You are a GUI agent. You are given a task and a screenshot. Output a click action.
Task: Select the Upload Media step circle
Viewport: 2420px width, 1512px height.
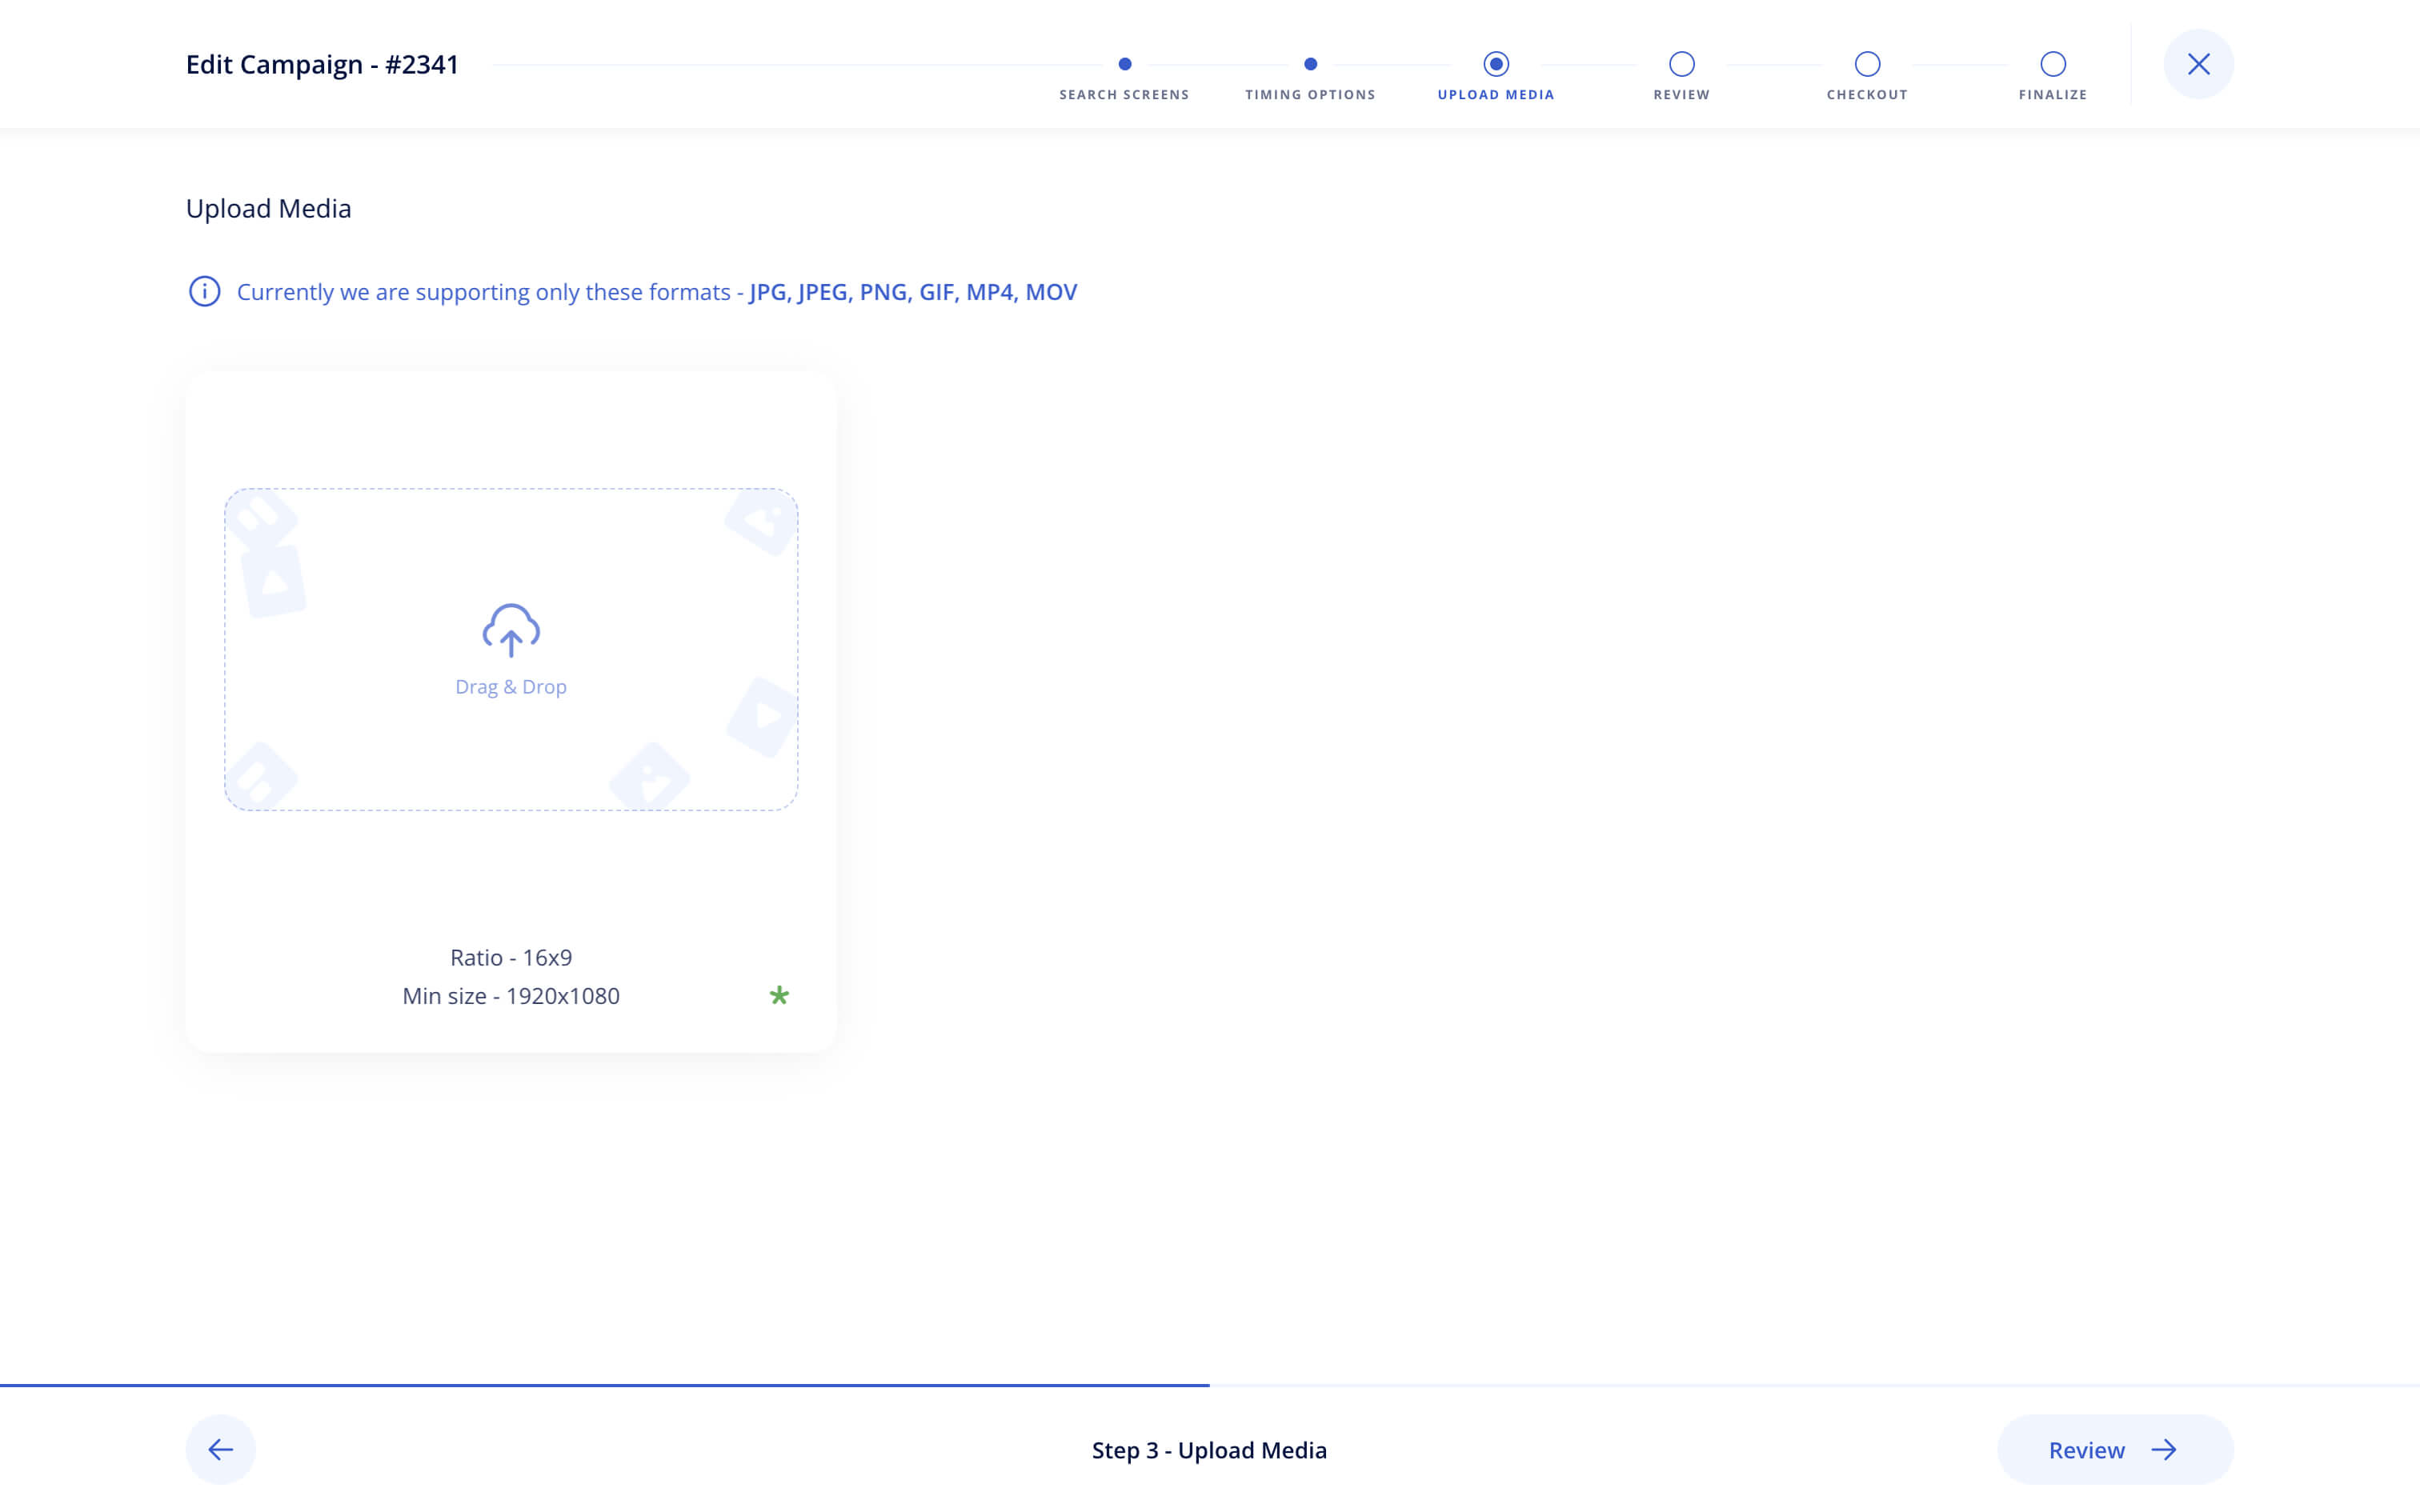1496,64
